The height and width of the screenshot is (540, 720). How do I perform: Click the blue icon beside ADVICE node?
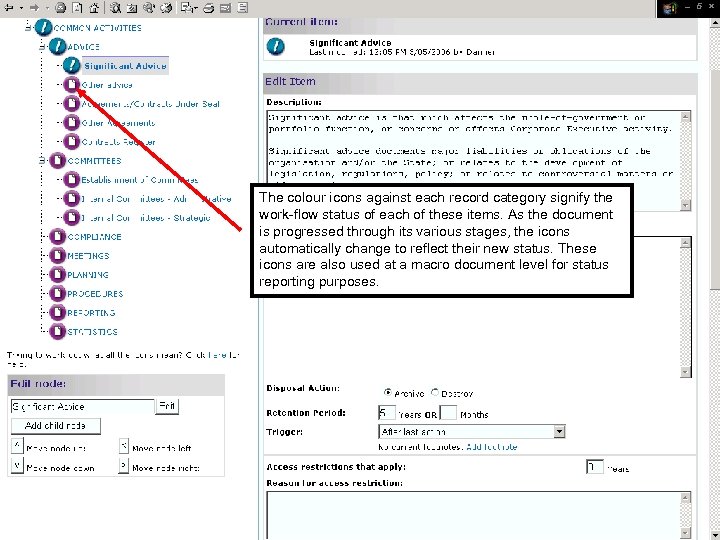57,46
